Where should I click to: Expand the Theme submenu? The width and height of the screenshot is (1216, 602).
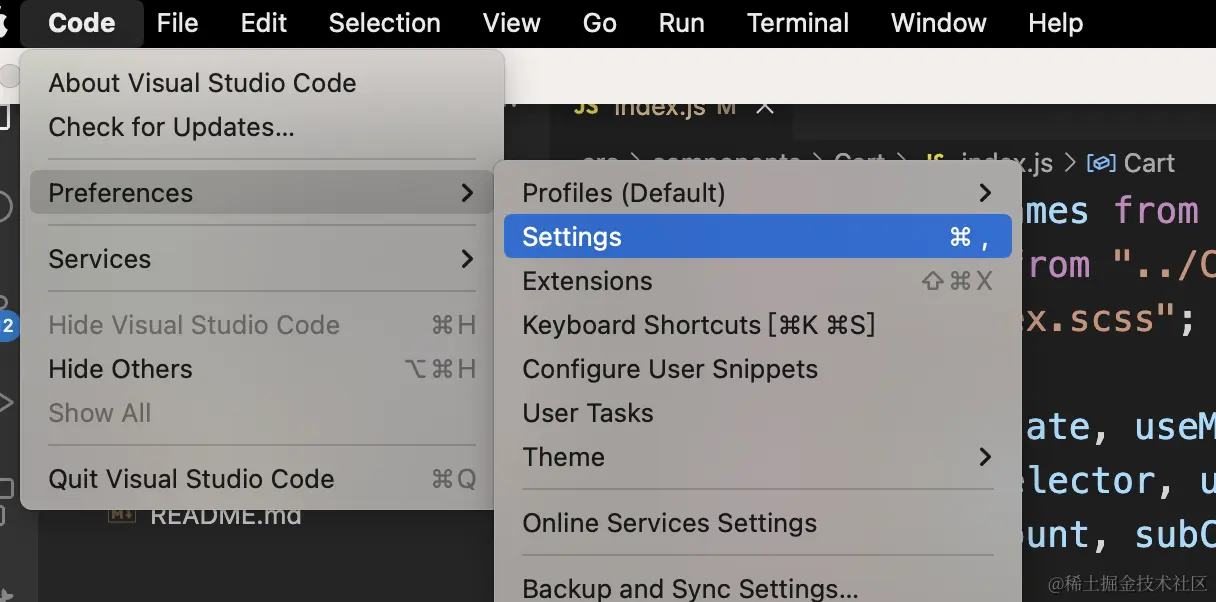564,457
